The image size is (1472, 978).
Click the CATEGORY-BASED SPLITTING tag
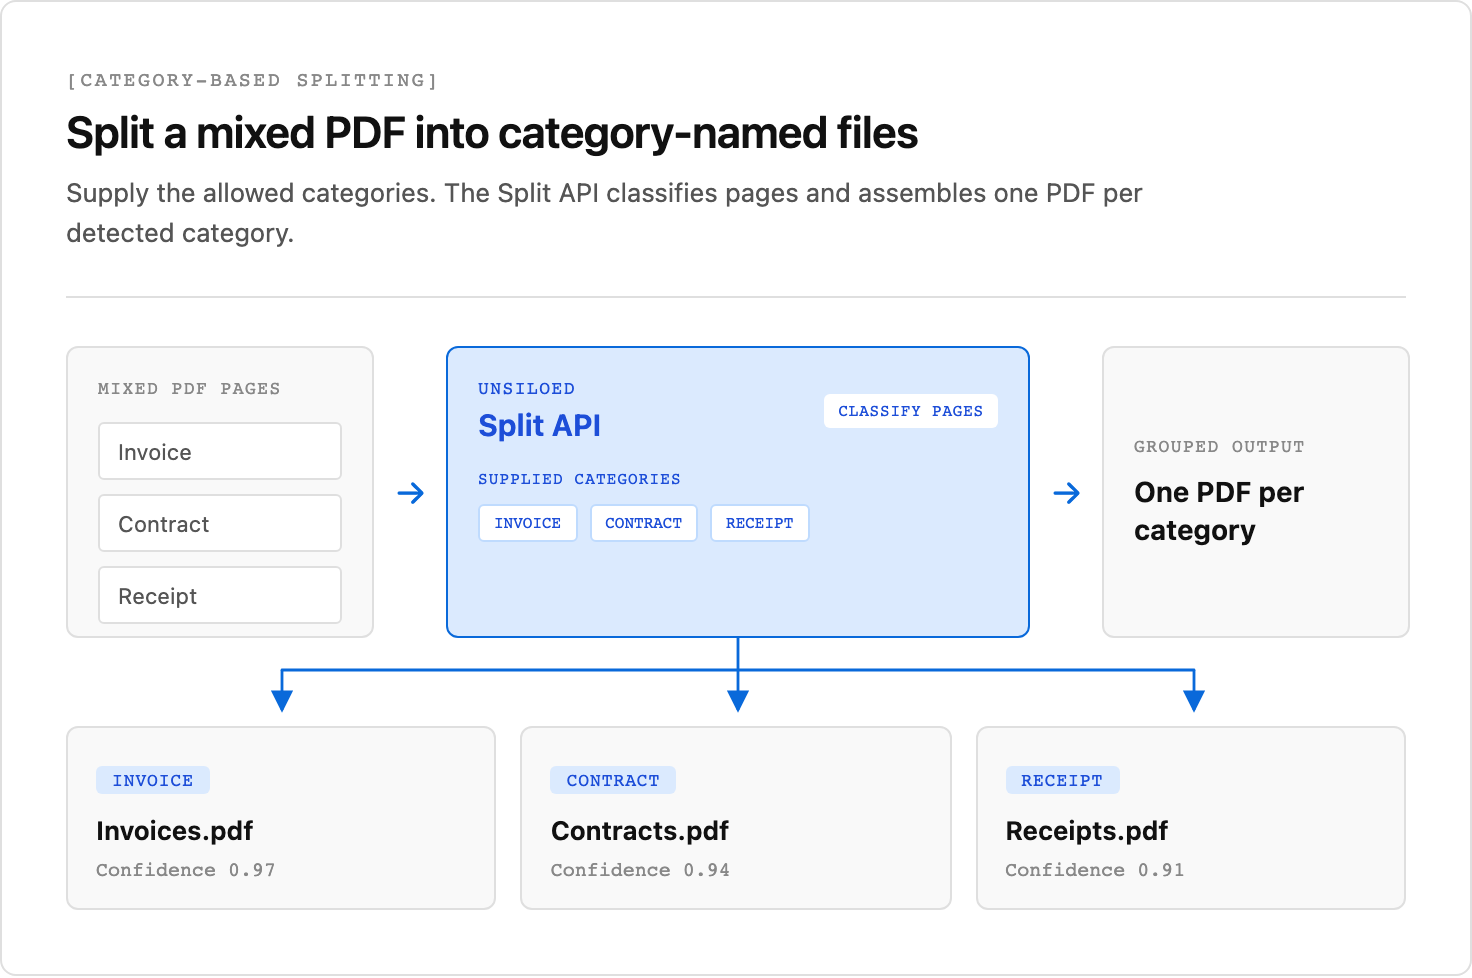tap(252, 80)
